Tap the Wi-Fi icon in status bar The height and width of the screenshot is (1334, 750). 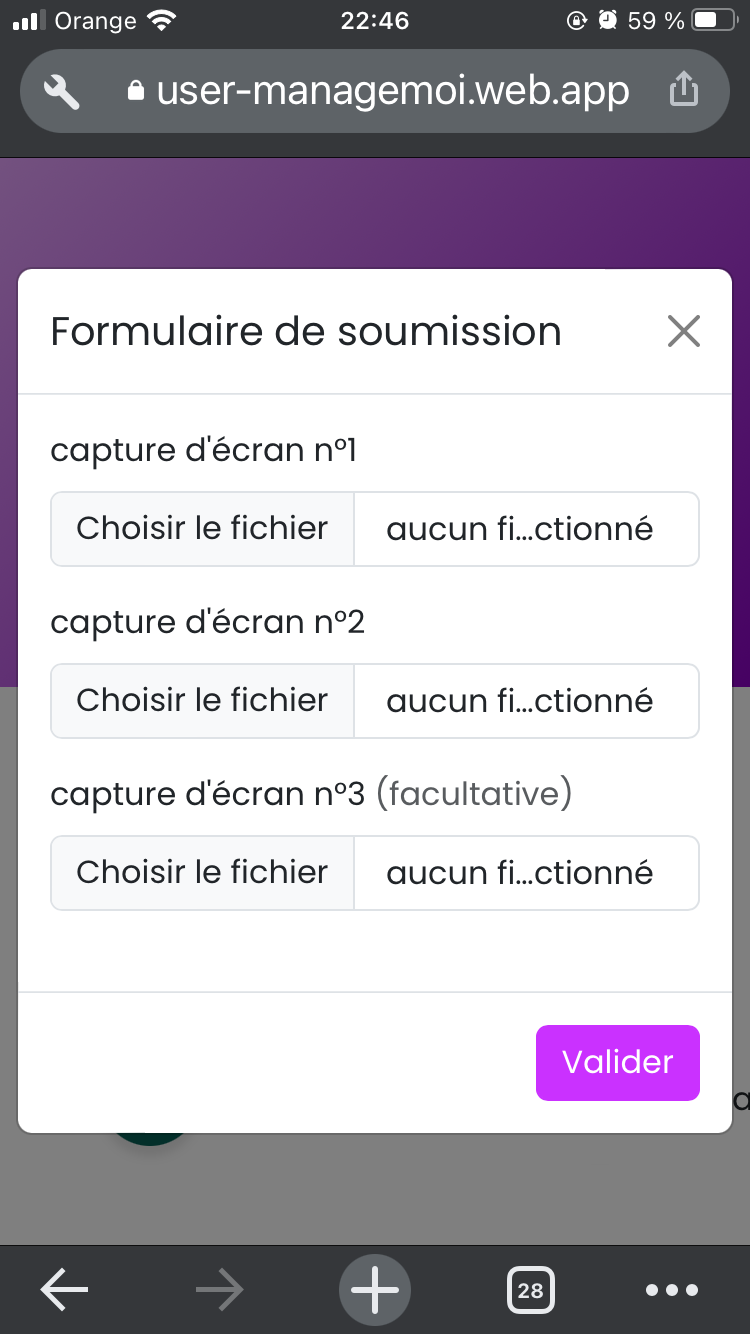pos(160,20)
